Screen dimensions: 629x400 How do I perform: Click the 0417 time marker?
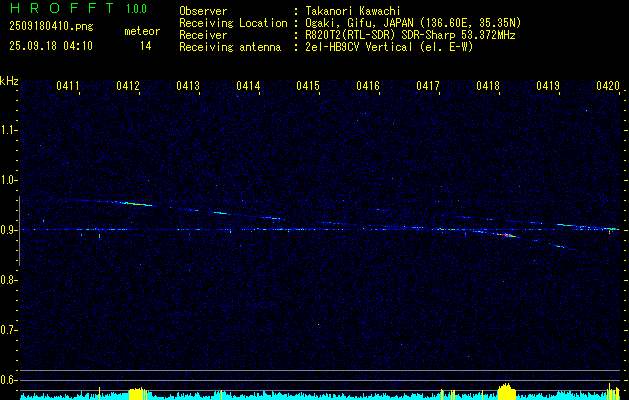point(428,85)
